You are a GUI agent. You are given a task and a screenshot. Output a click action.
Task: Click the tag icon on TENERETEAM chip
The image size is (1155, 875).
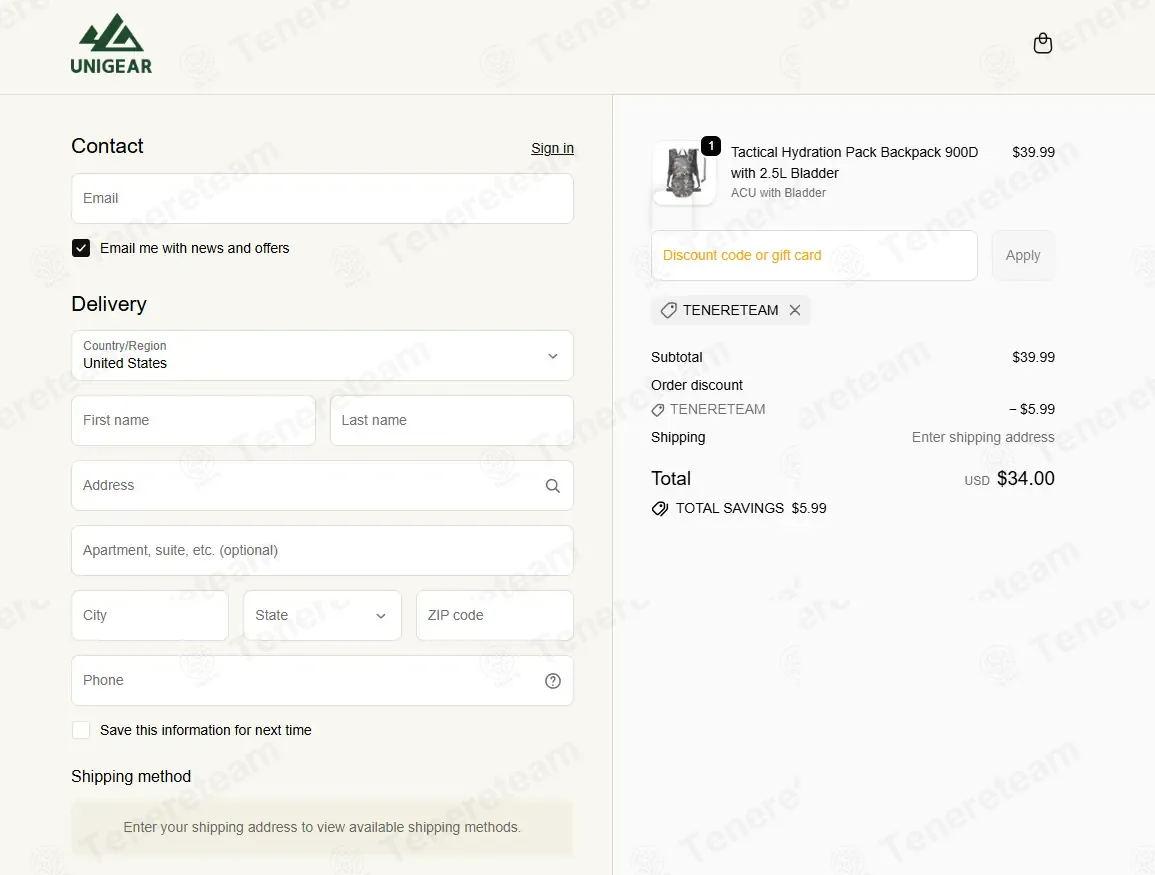coord(668,310)
